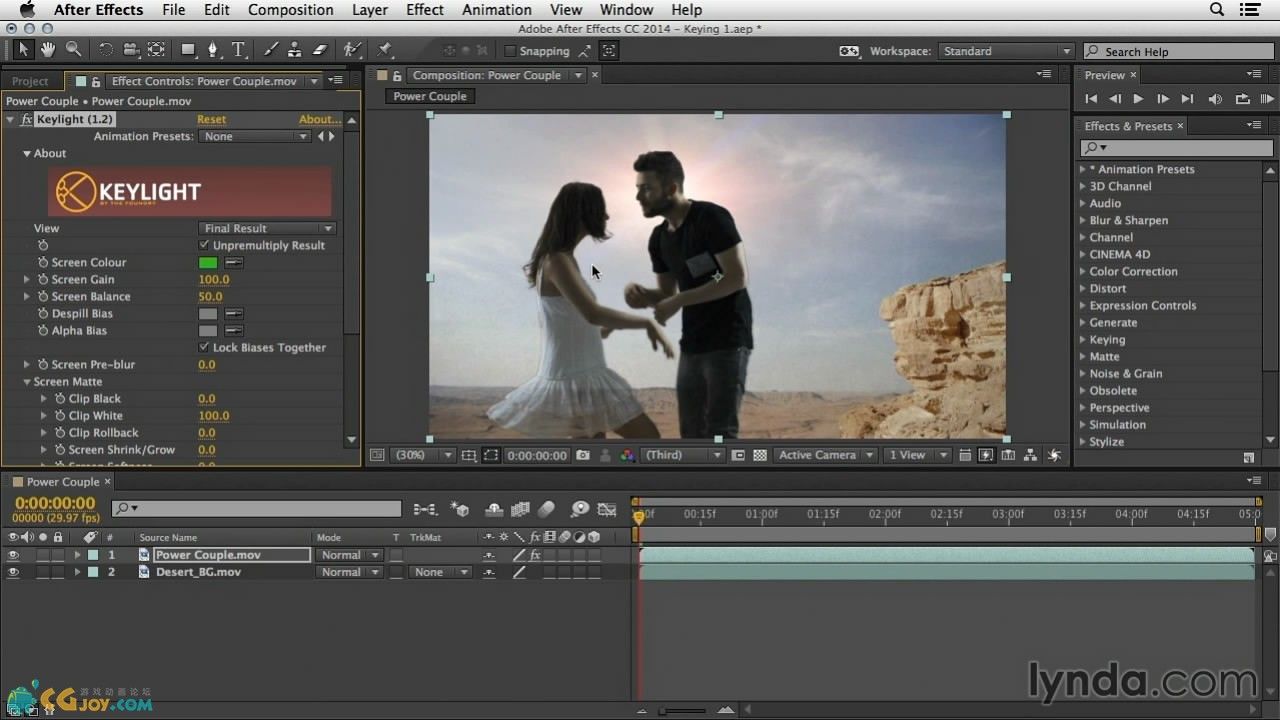Open the resolution (Third) dropdown
1280x720 pixels.
coord(683,455)
